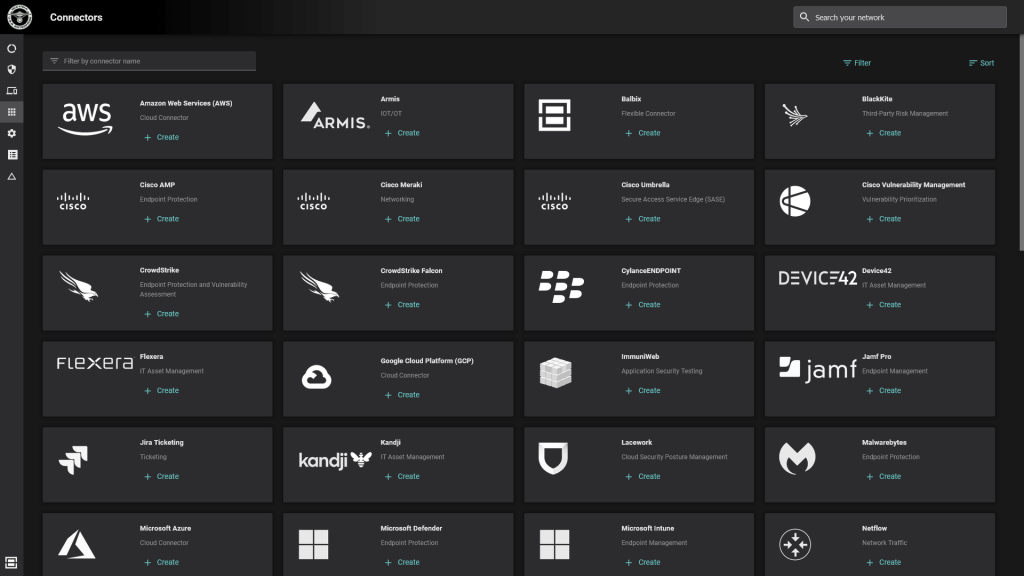Focus the Filter by connector name field
The height and width of the screenshot is (576, 1024).
click(x=149, y=61)
